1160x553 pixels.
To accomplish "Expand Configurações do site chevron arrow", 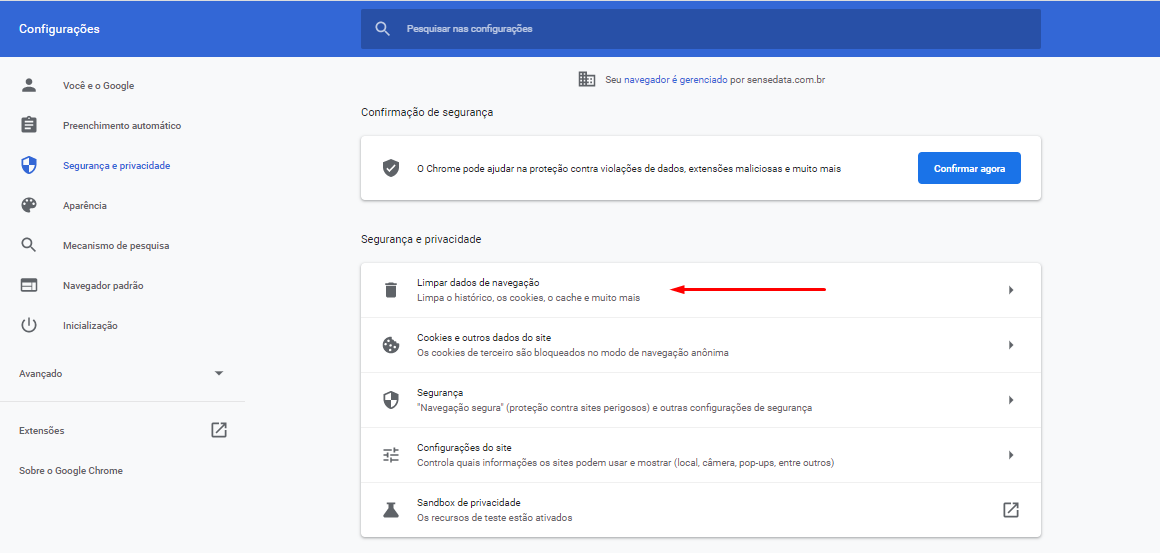I will pyautogui.click(x=1011, y=455).
